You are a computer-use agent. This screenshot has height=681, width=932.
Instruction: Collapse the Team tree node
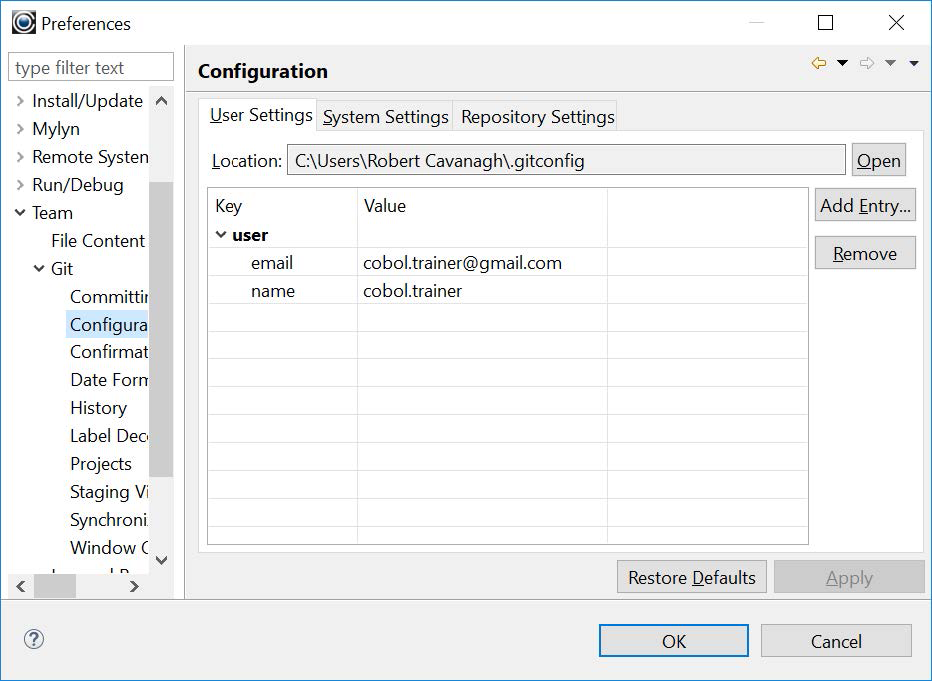20,213
